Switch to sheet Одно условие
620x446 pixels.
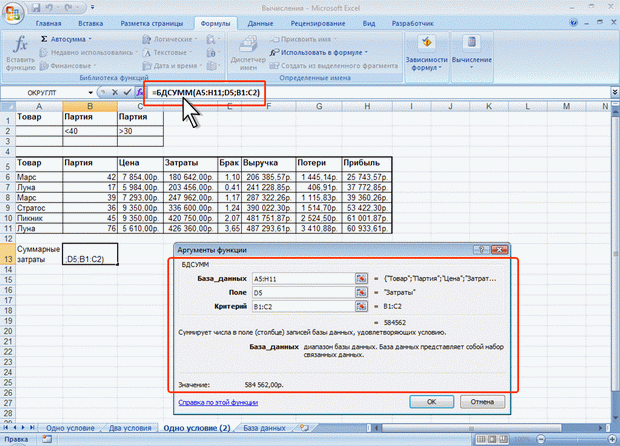tap(70, 428)
